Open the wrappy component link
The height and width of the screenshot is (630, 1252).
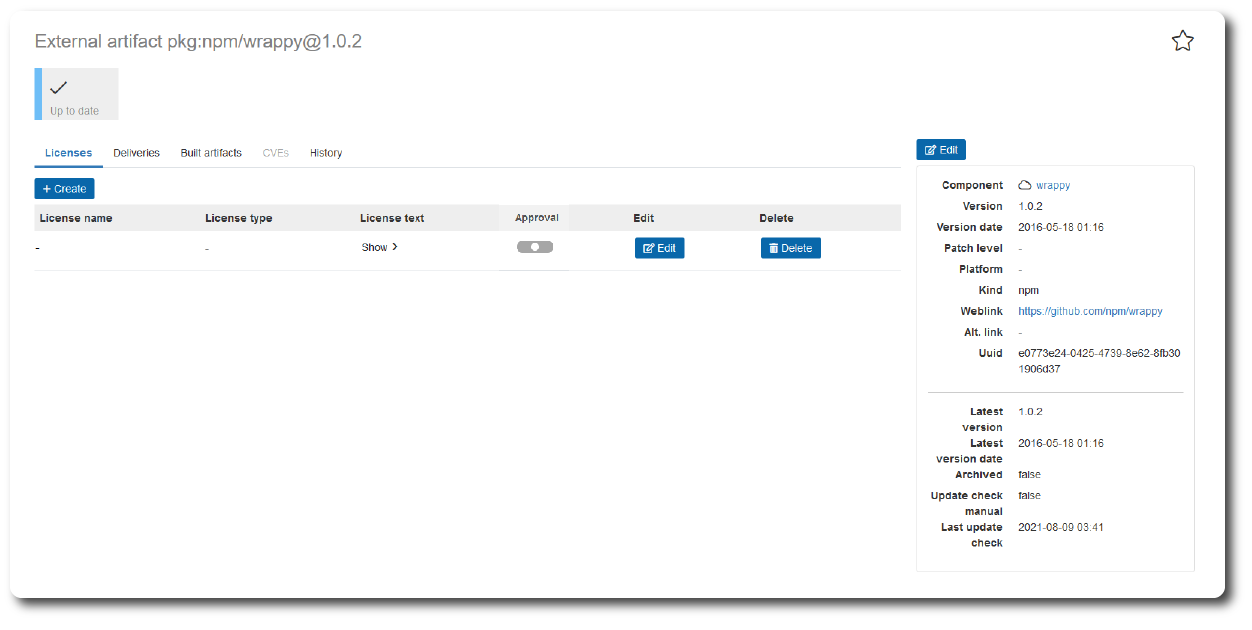(1053, 185)
